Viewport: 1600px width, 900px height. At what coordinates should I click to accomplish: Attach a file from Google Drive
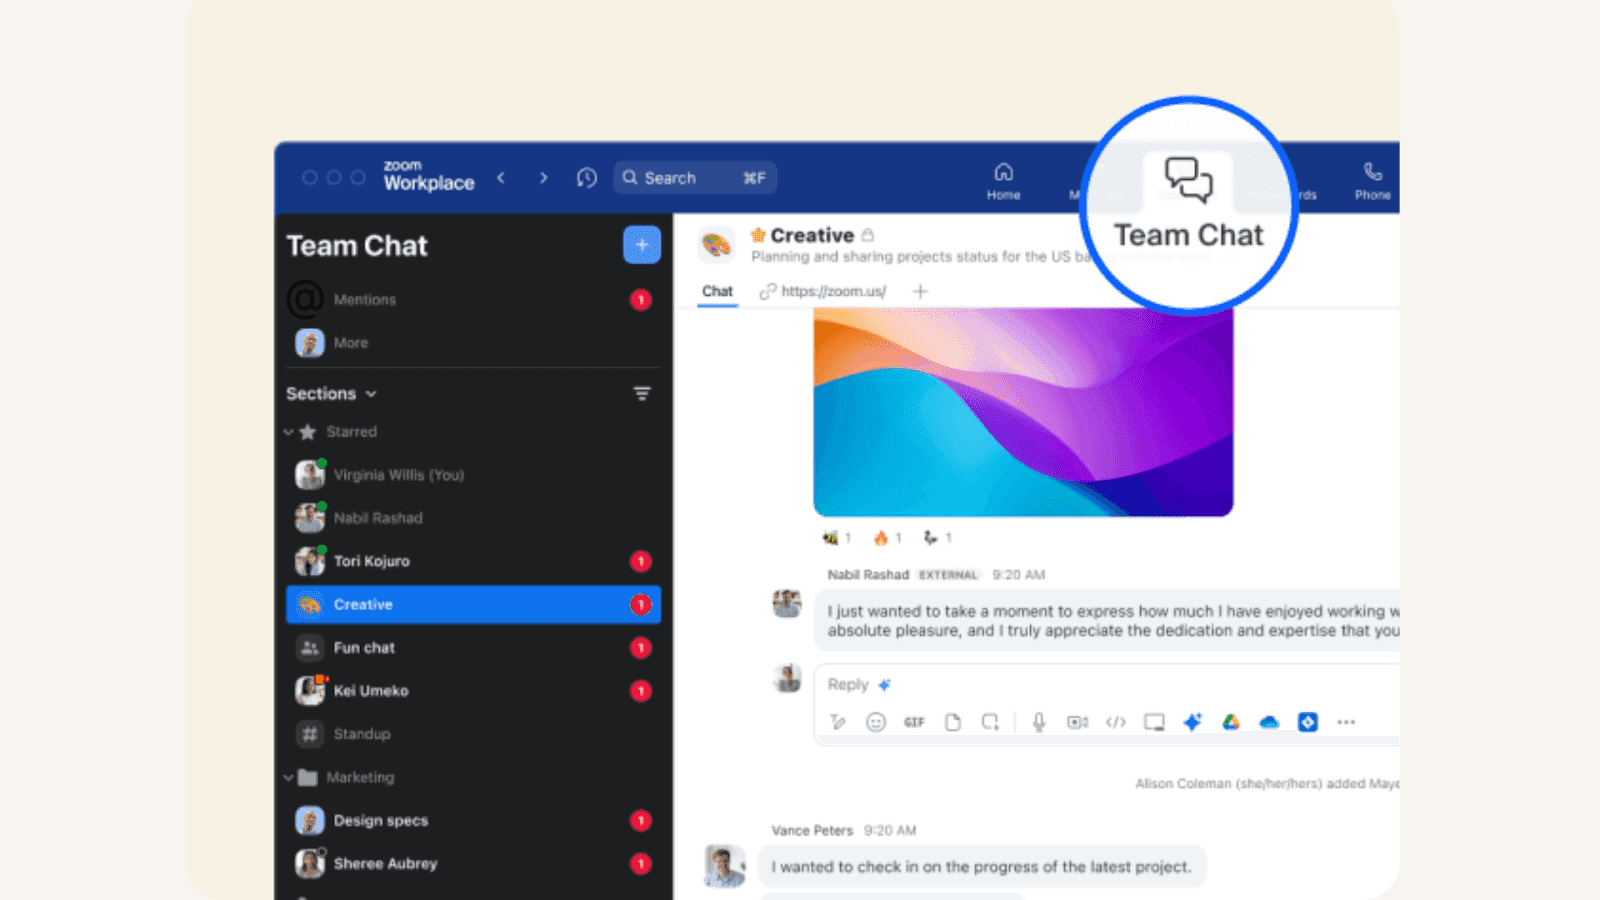point(1231,721)
